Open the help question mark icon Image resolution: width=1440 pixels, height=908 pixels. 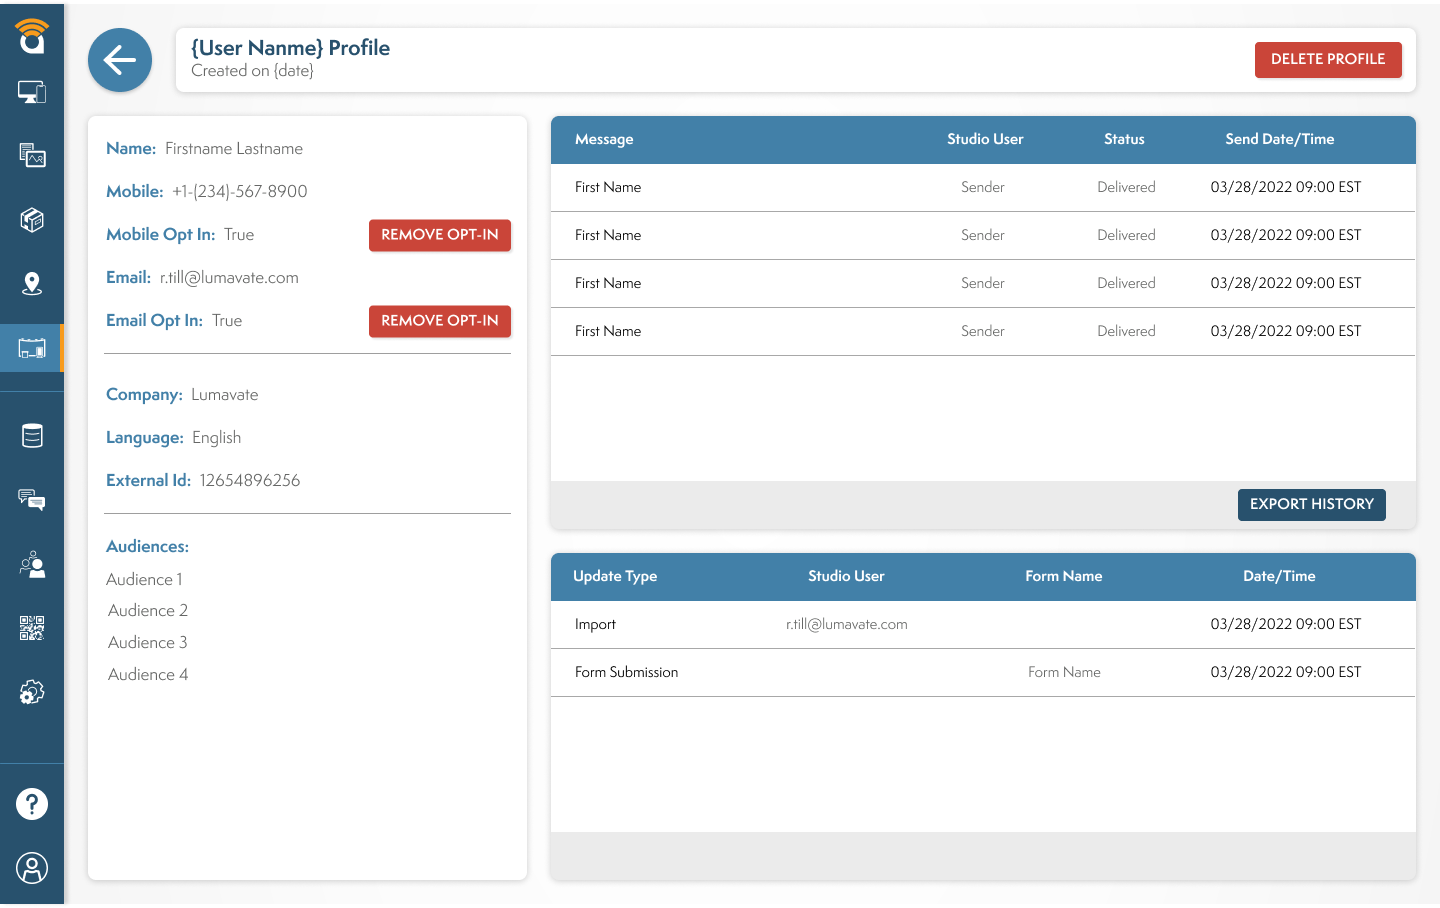[32, 804]
